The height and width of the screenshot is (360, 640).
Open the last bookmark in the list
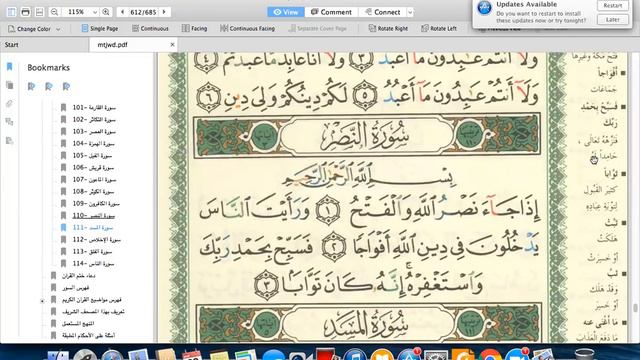(x=88, y=336)
